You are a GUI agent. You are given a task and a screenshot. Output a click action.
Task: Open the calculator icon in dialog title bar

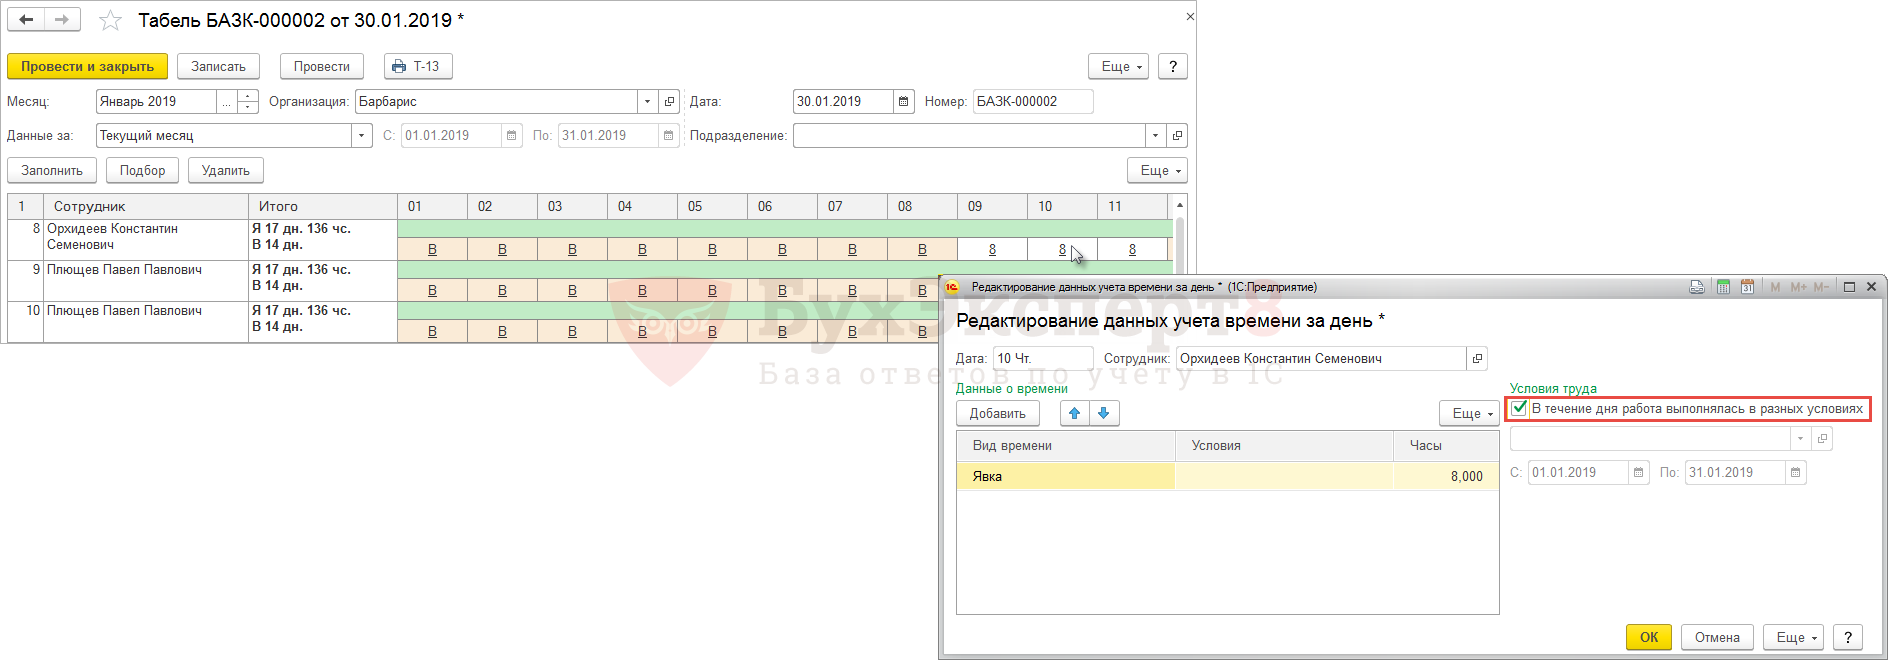pos(1723,287)
